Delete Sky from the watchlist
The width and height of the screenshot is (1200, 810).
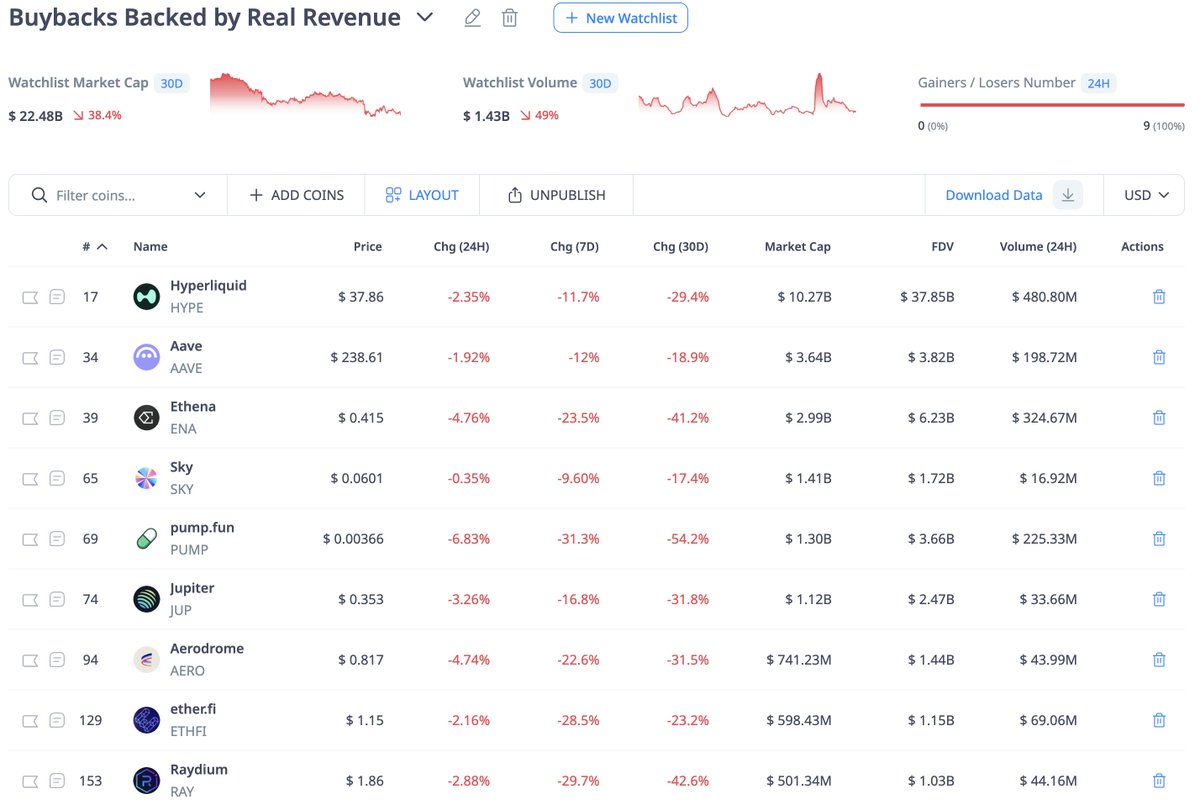click(x=1159, y=478)
